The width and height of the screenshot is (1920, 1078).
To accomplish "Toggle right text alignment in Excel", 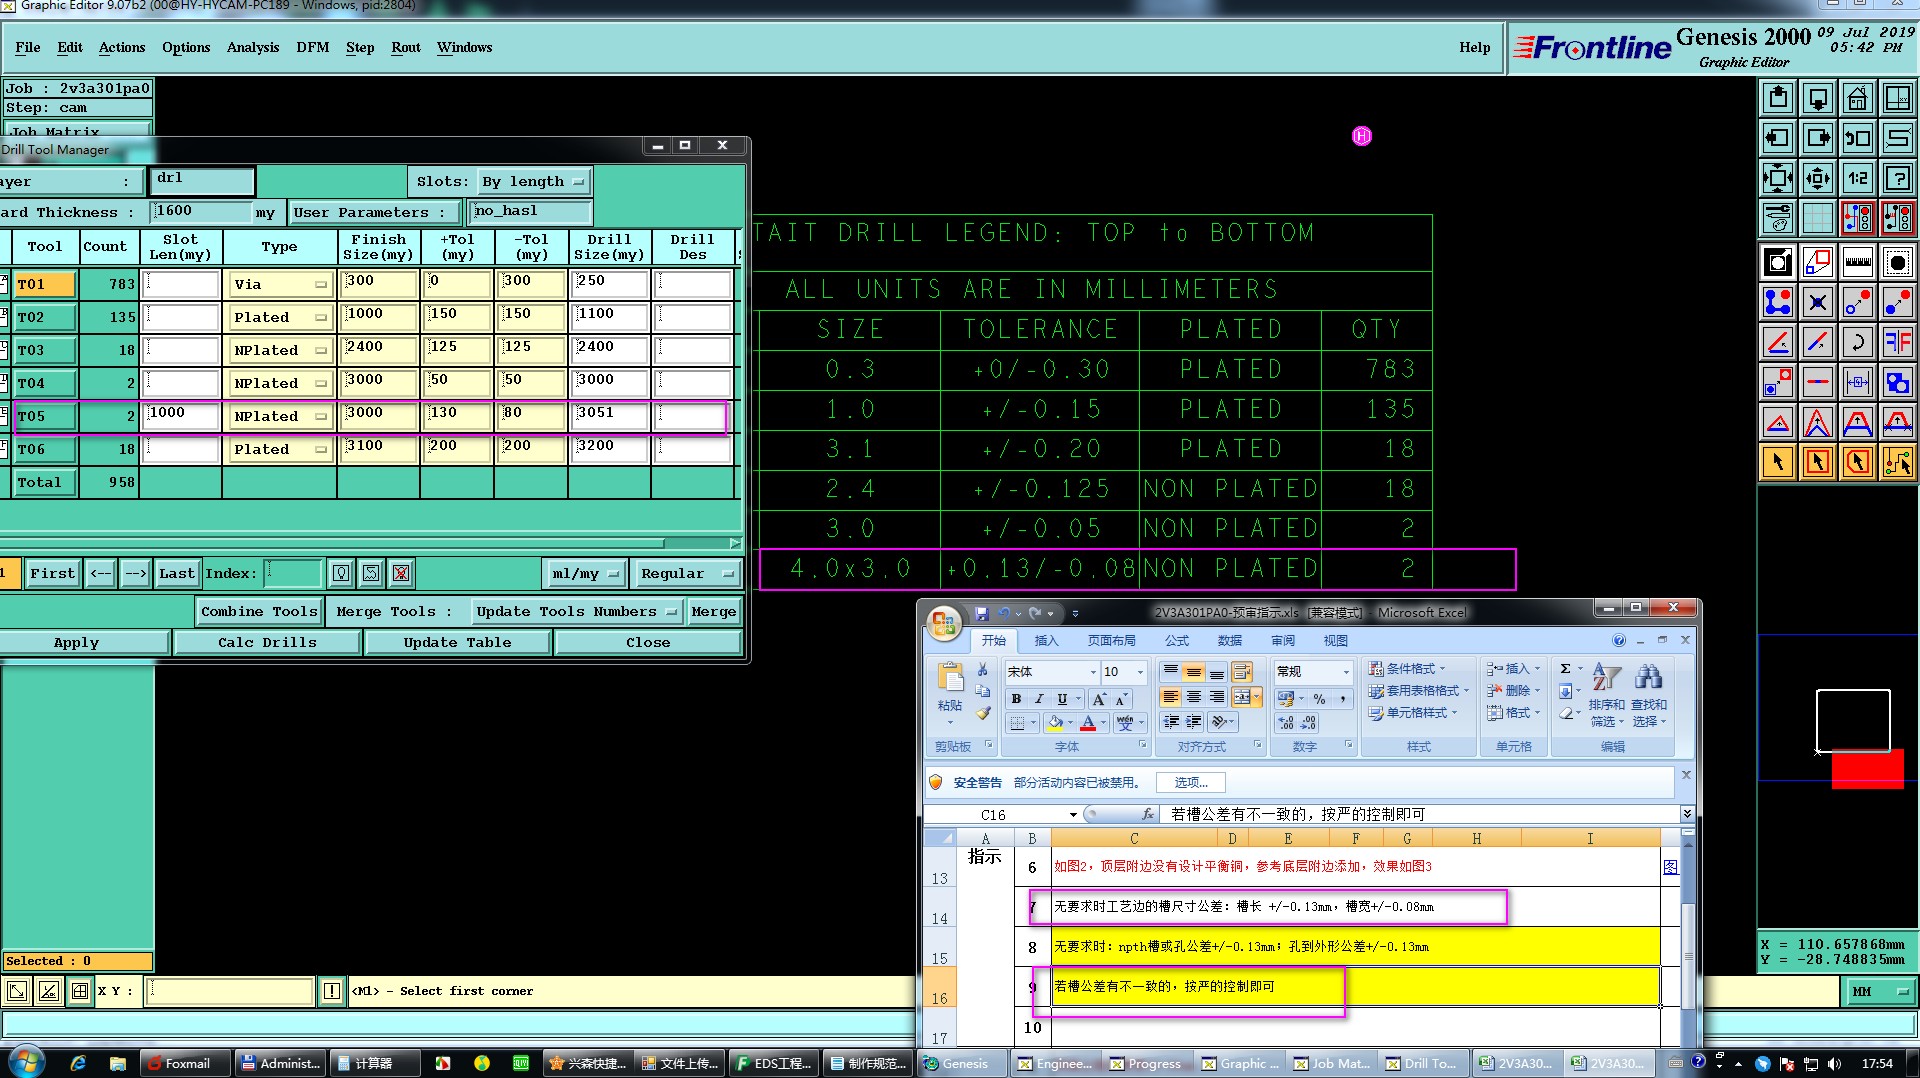I will coord(1217,697).
